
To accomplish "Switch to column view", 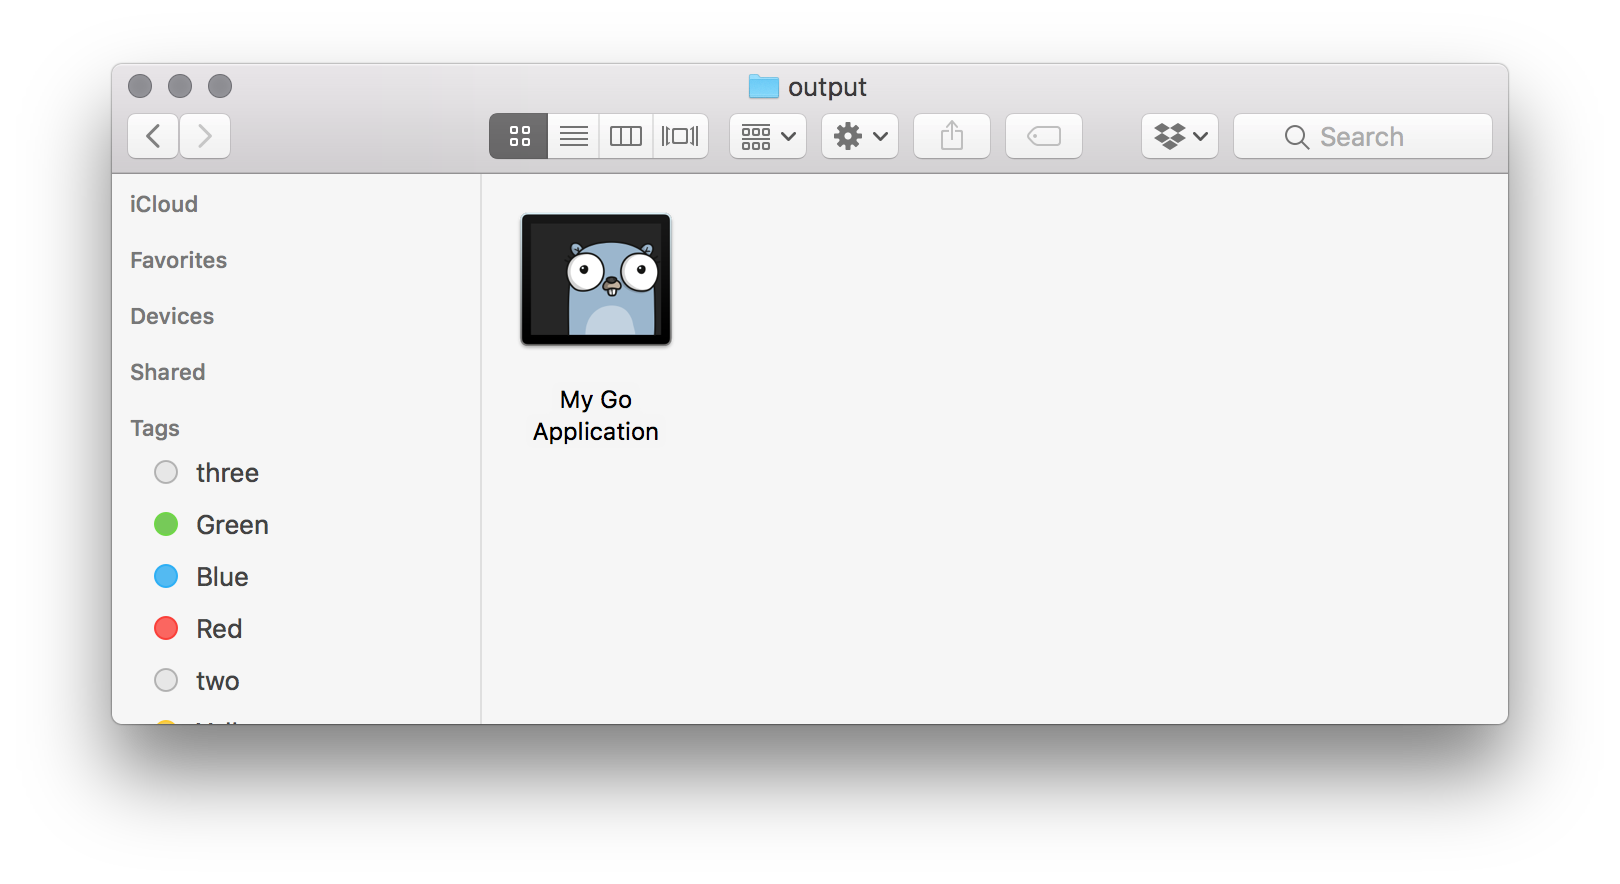I will coord(626,136).
